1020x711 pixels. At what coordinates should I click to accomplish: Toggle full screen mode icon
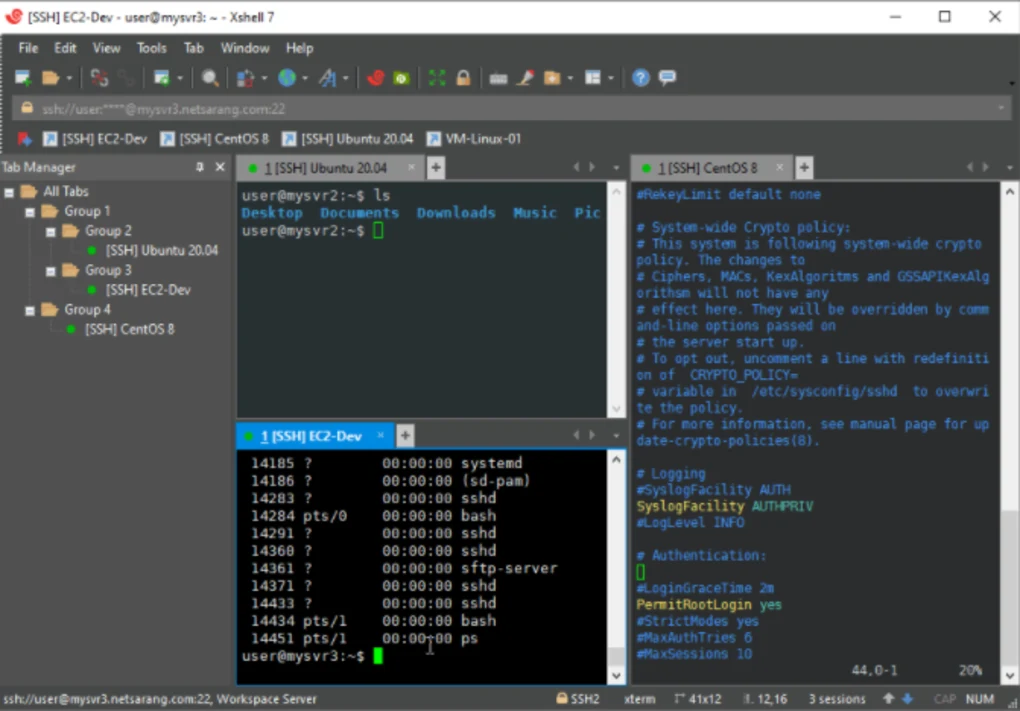437,78
